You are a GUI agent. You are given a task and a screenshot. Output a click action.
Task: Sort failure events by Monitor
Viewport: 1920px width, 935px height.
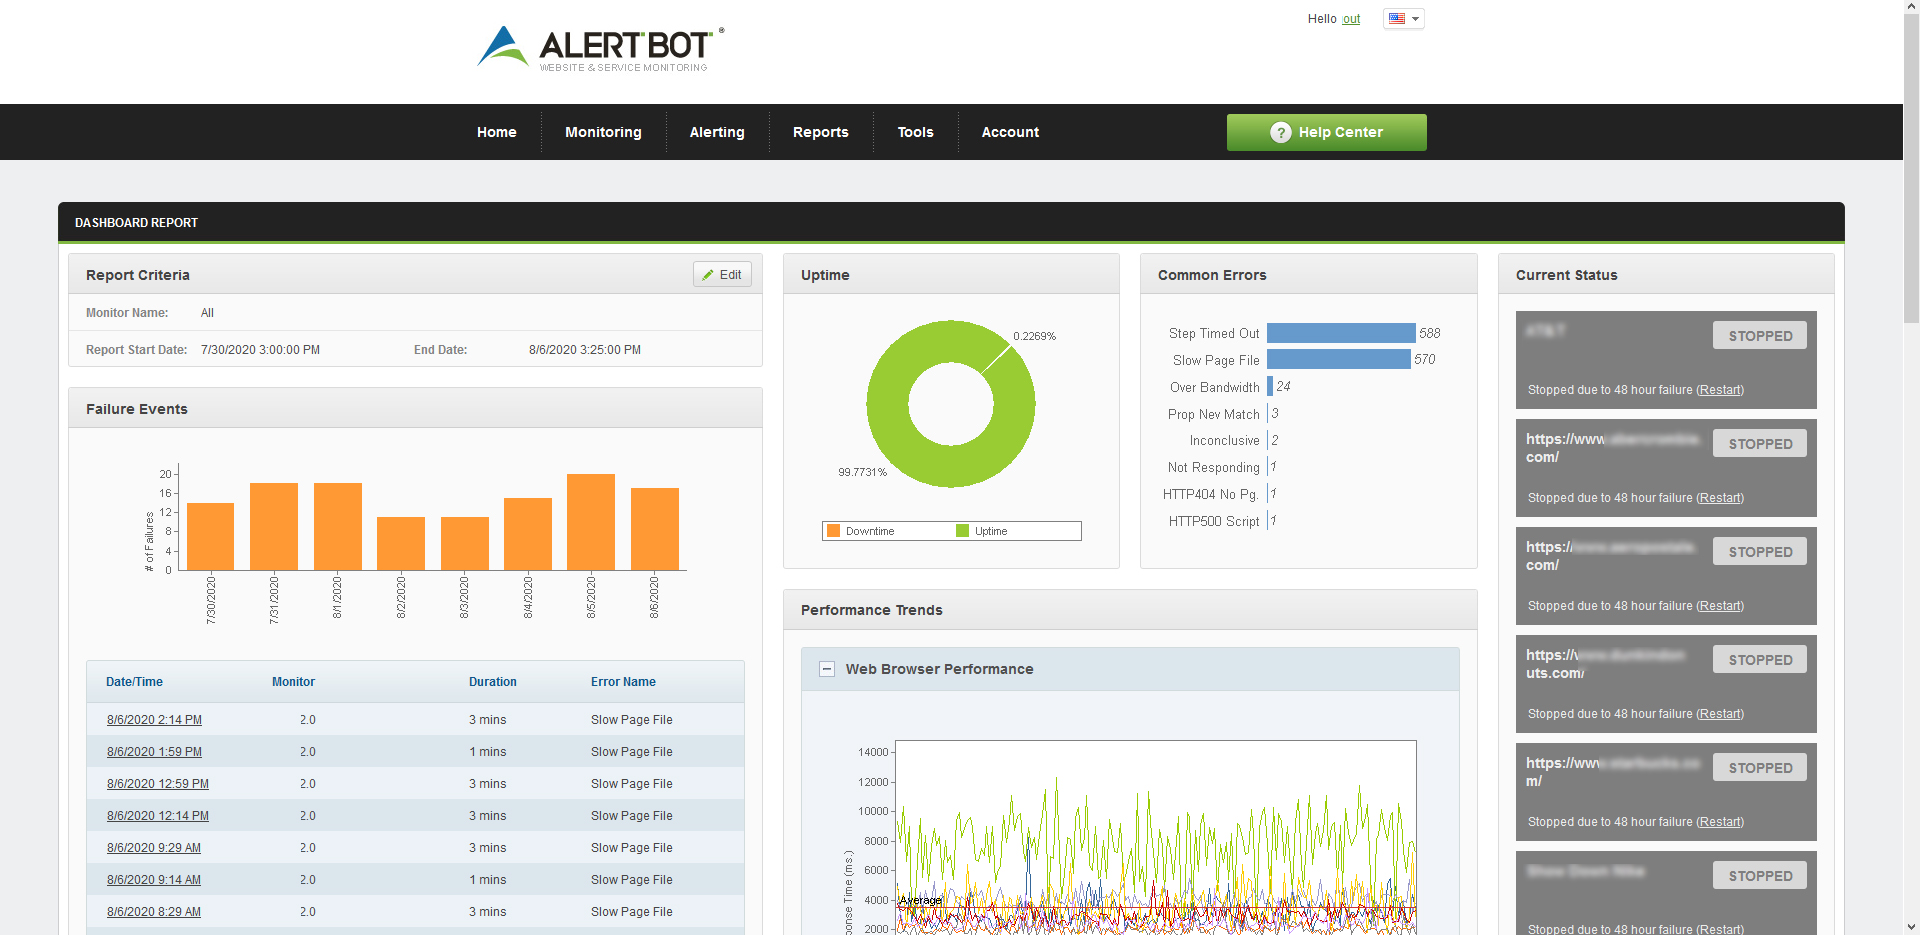(293, 682)
